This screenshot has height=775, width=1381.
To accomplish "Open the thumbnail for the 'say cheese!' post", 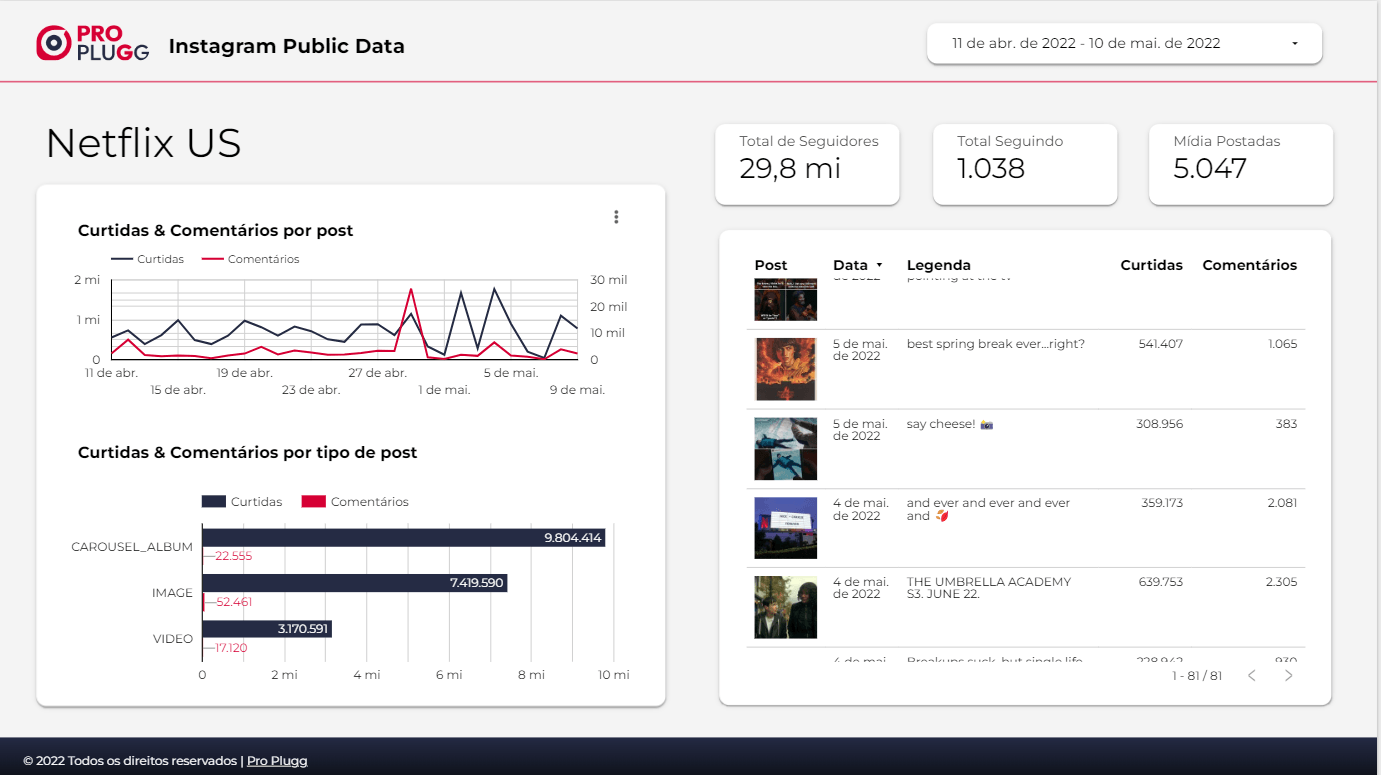I will [786, 448].
